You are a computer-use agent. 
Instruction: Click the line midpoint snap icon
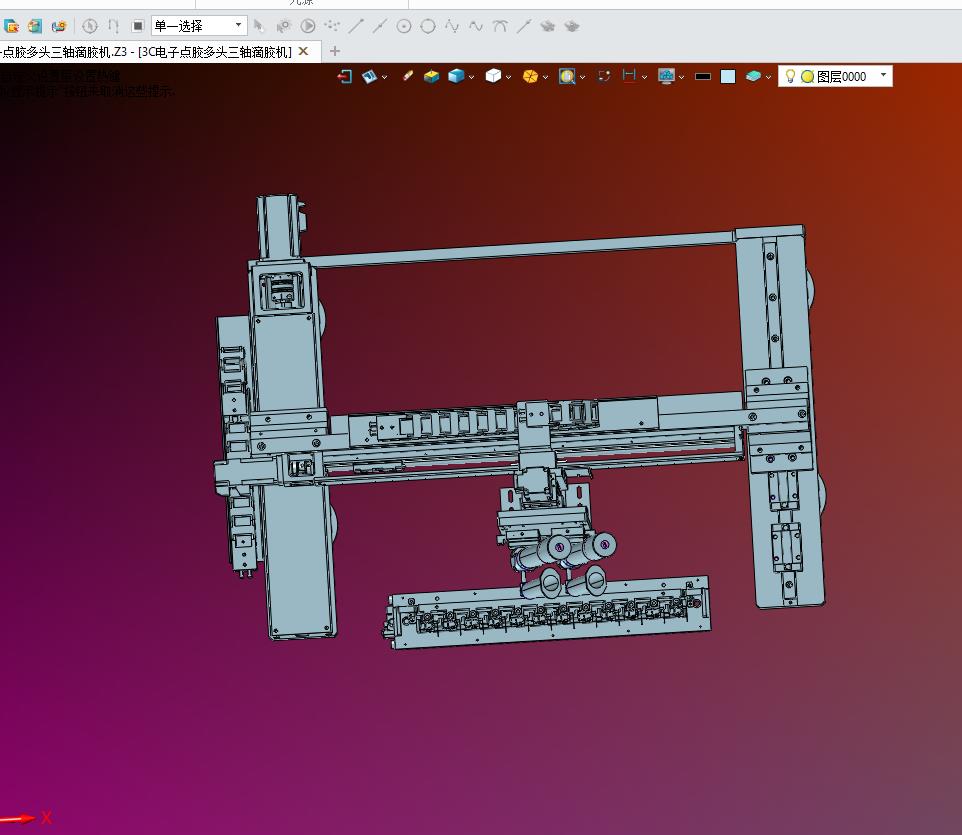click(x=380, y=26)
